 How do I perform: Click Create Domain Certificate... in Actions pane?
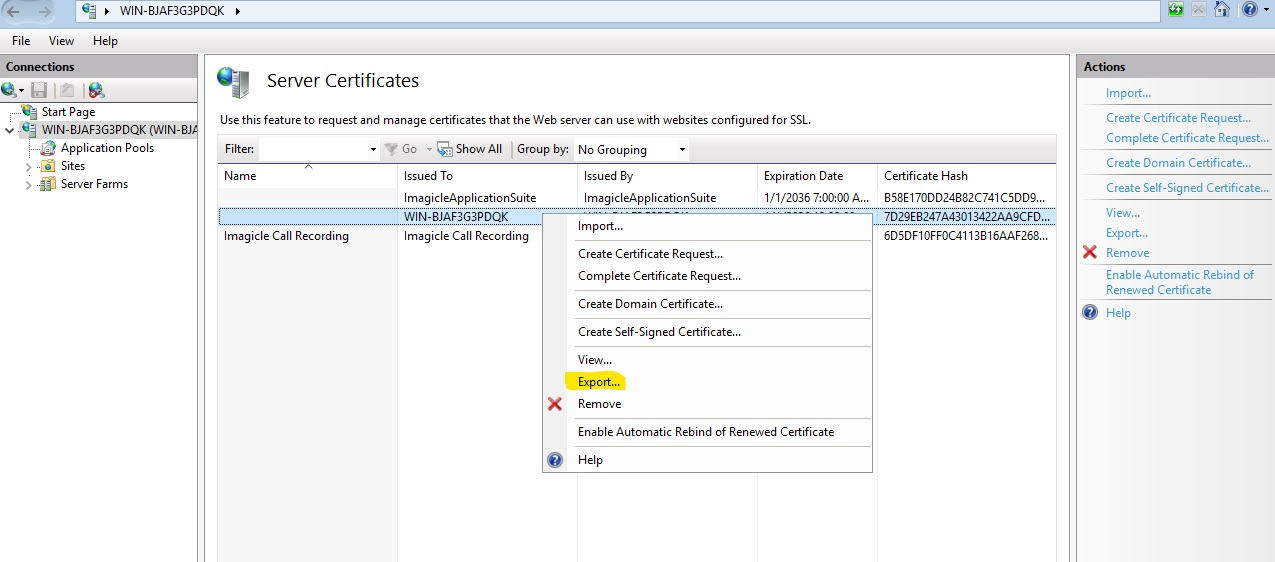1178,163
